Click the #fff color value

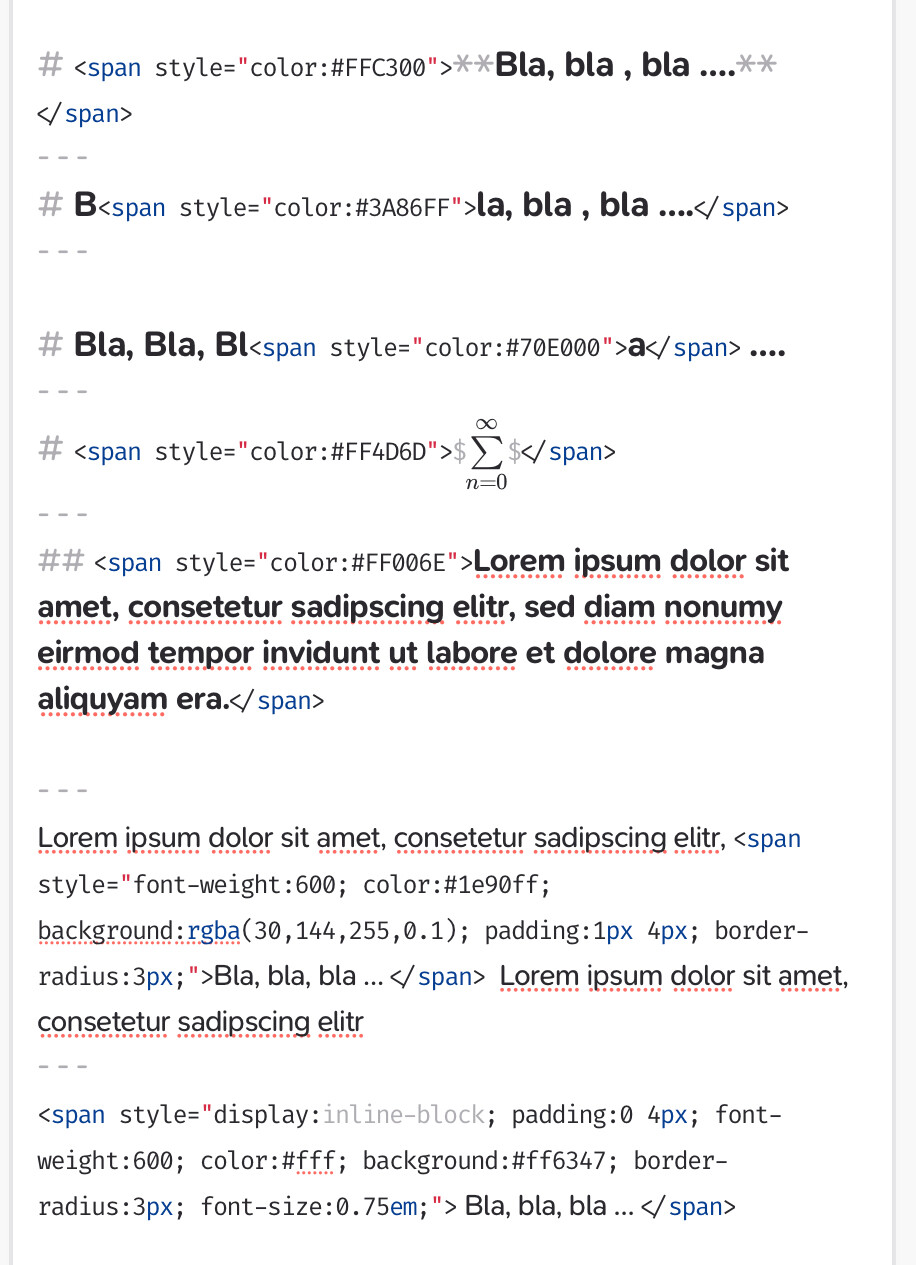306,1162
